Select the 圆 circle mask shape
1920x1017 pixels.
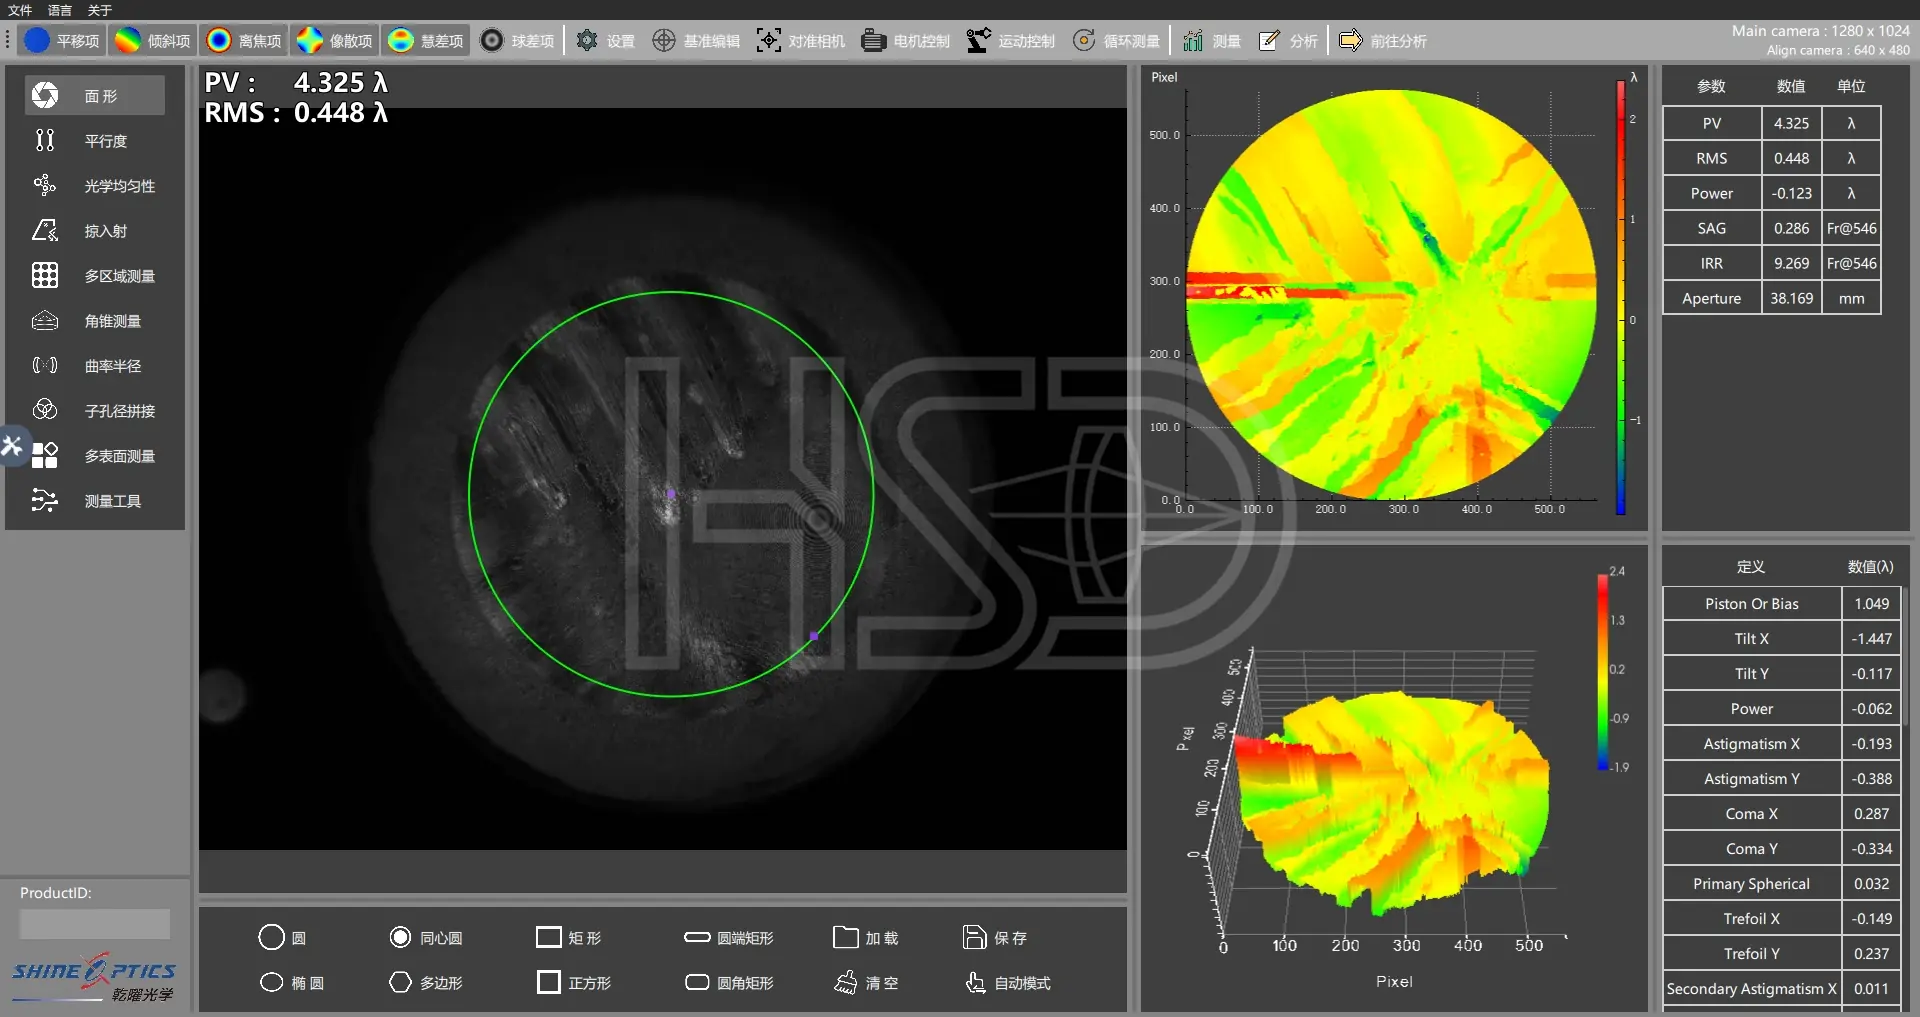[x=283, y=938]
